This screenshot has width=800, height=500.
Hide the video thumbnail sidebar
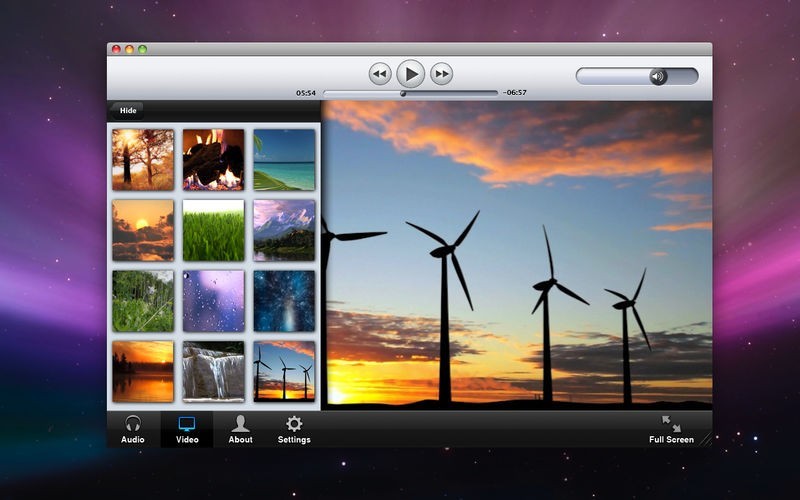(127, 110)
